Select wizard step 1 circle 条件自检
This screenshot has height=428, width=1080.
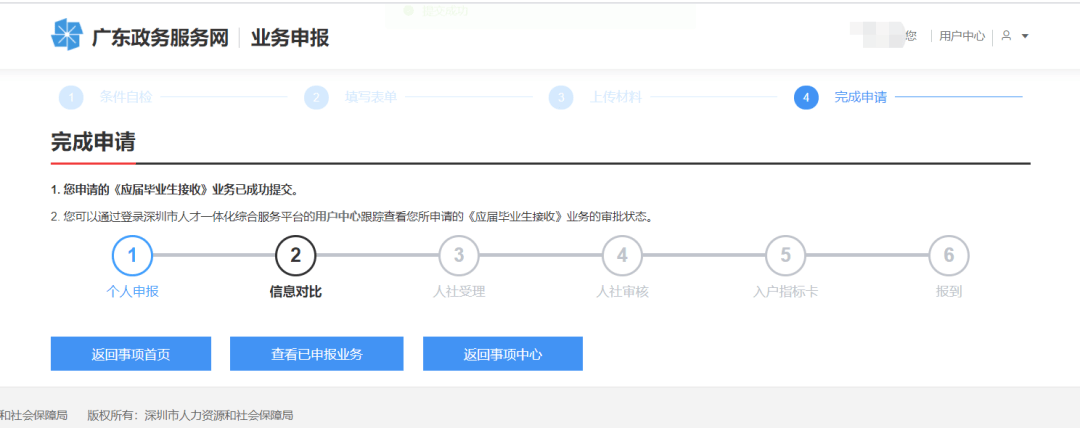click(x=71, y=97)
